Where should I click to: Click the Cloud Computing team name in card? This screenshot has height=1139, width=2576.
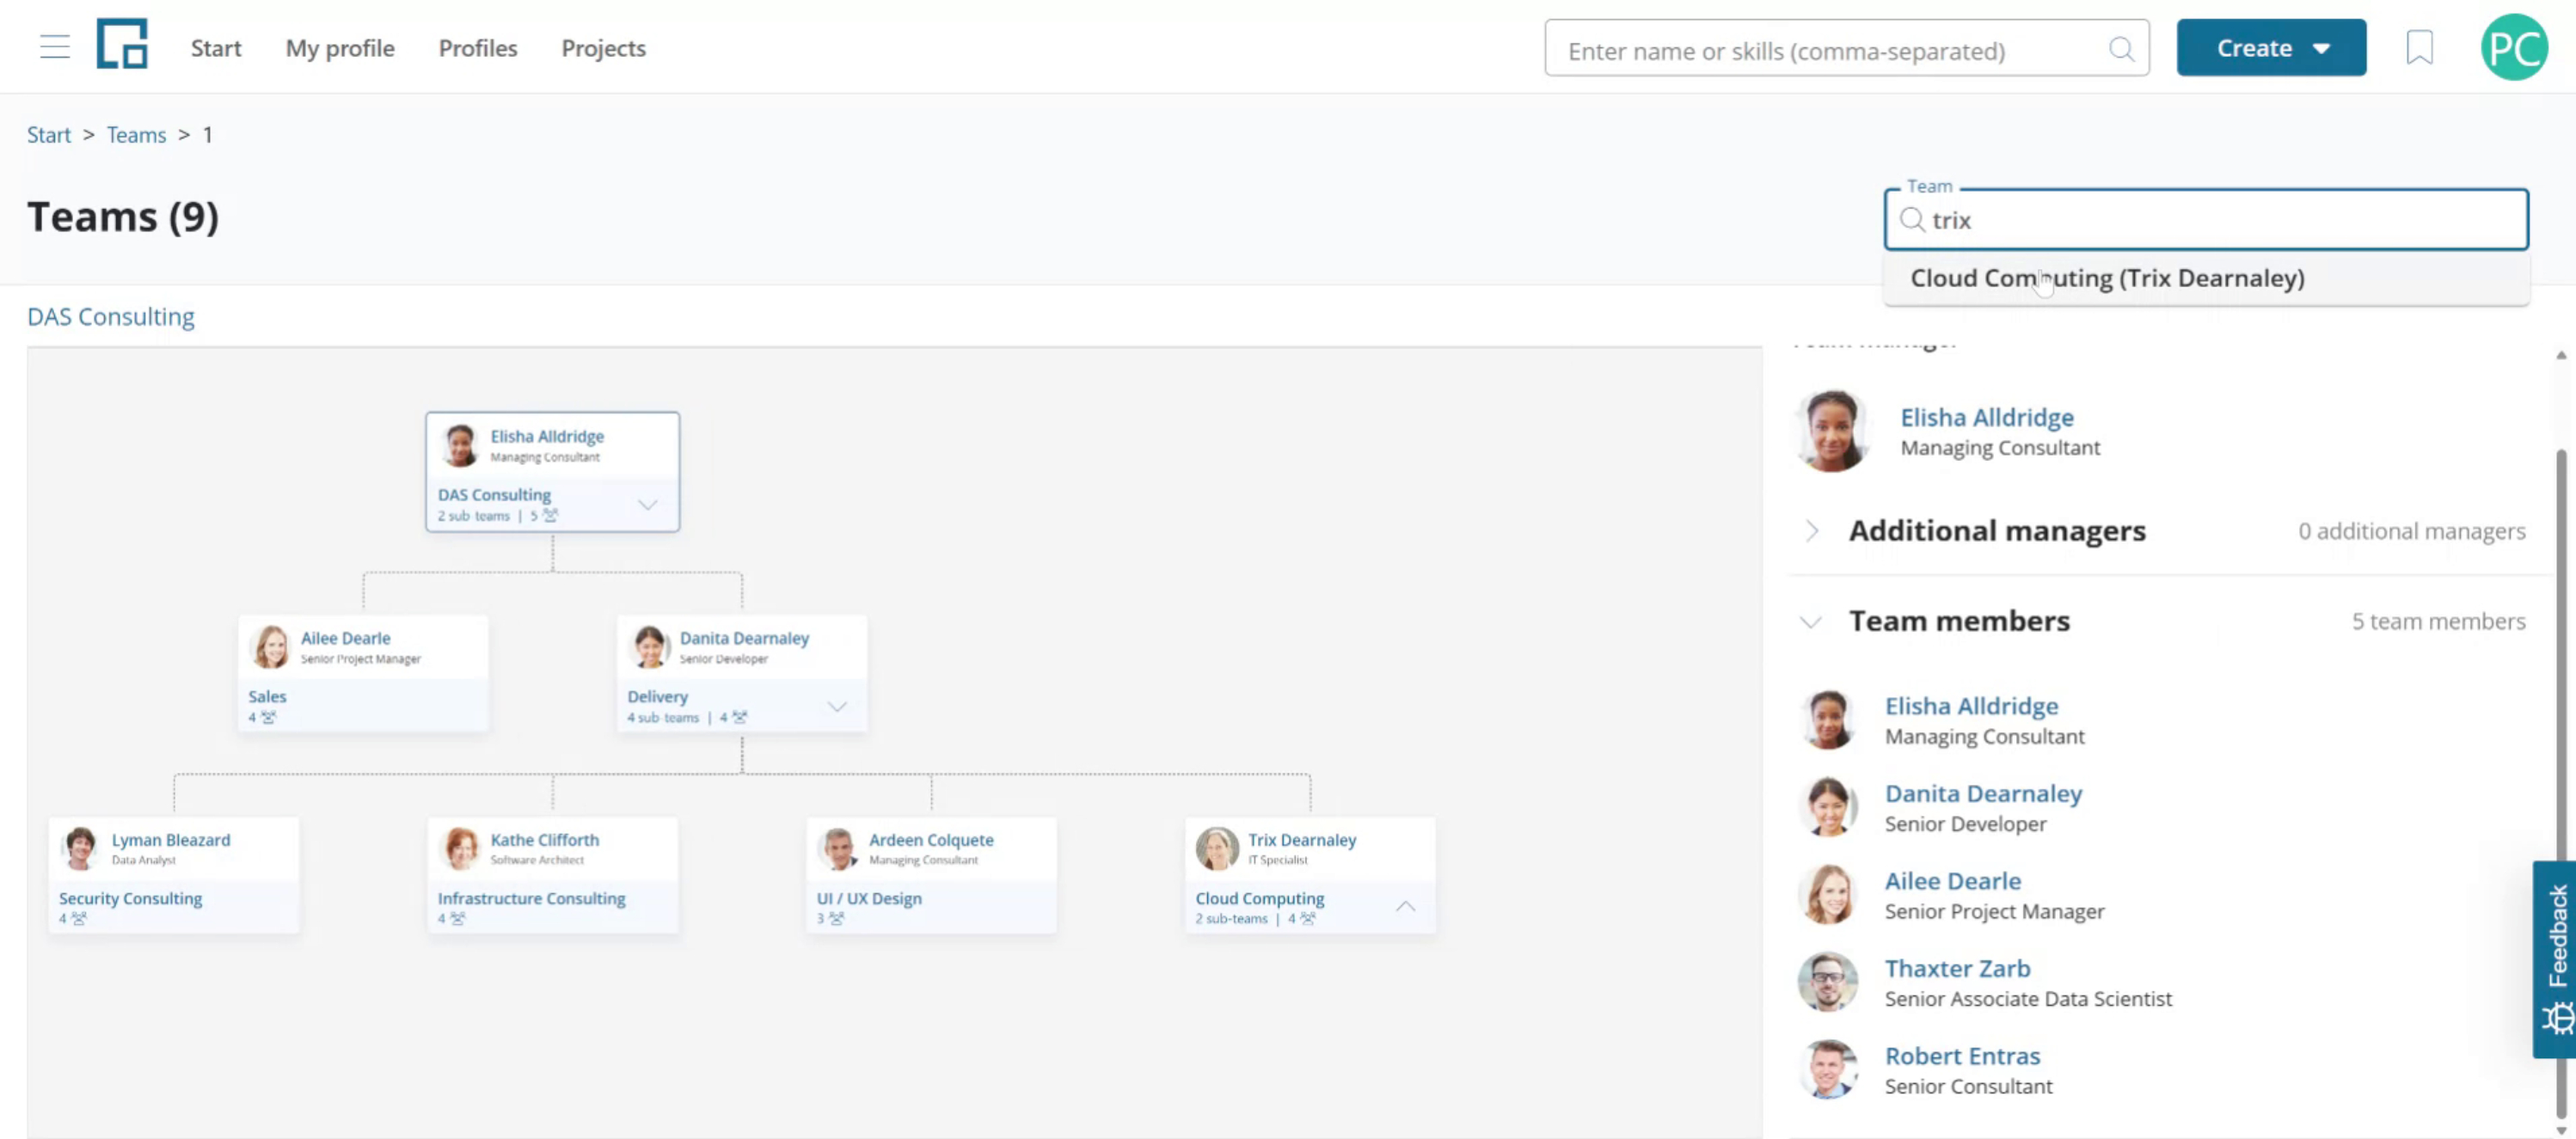[1259, 899]
